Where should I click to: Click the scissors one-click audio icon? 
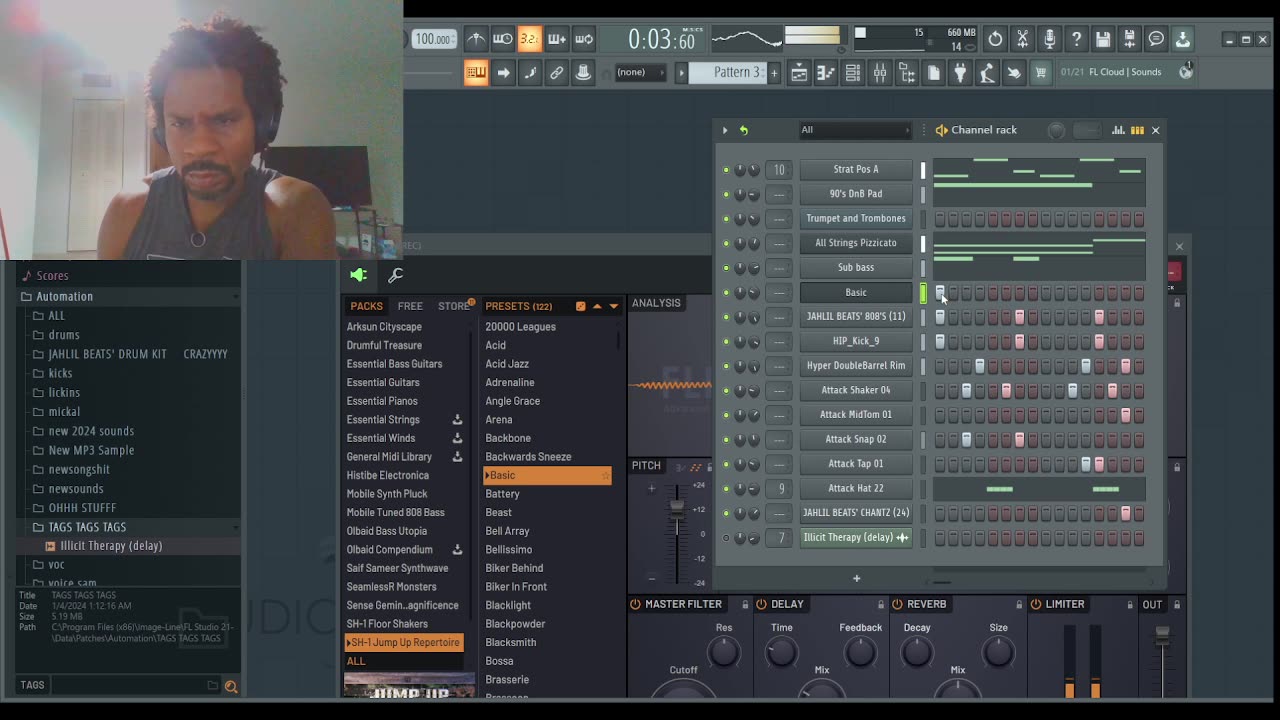tap(1022, 39)
